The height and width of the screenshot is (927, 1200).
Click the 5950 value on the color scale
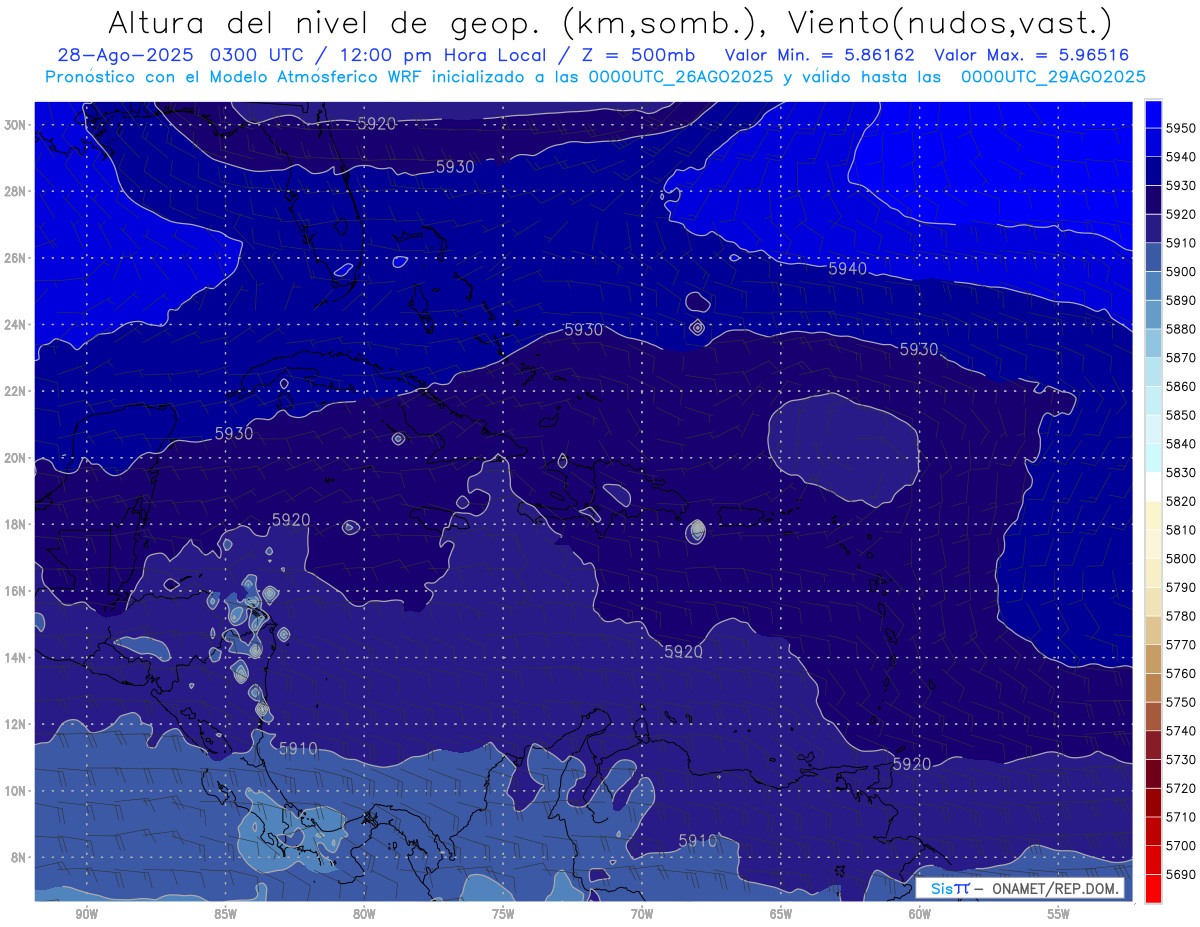1181,128
